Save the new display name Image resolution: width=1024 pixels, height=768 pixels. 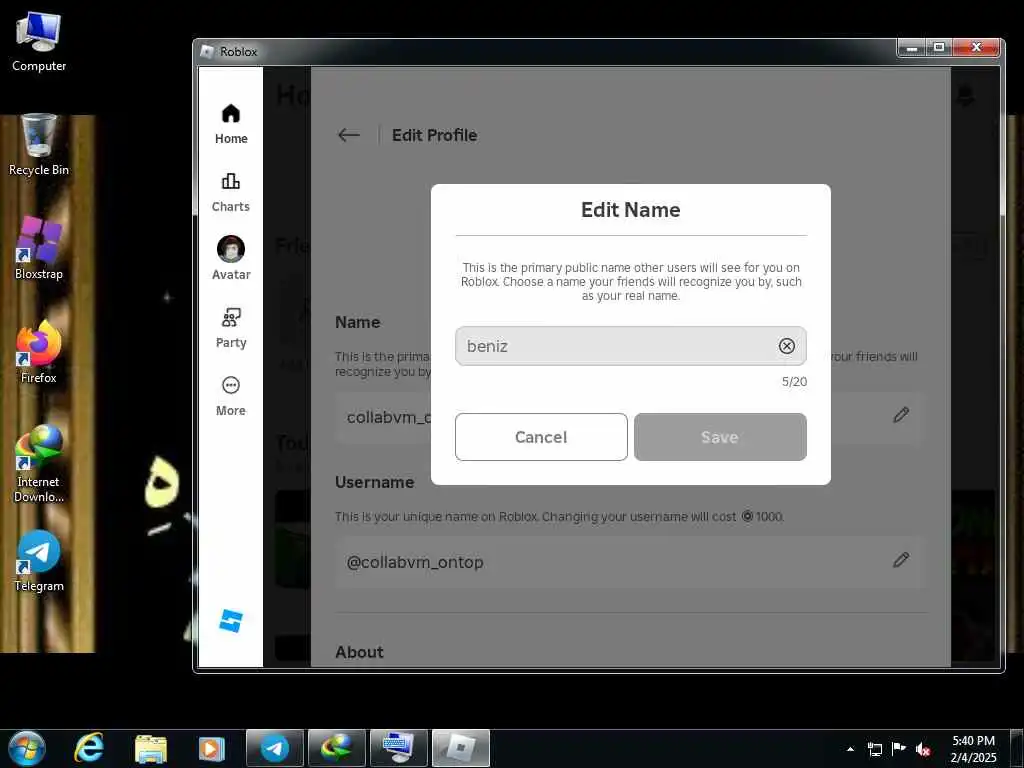(720, 437)
